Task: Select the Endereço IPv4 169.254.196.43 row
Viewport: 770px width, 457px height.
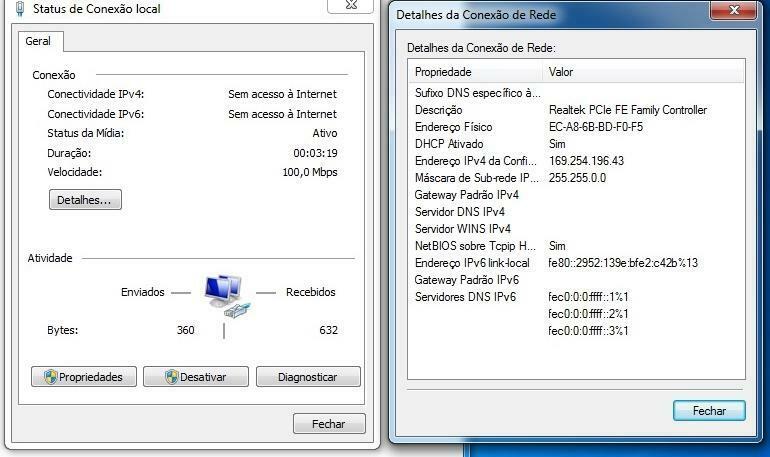Action: [x=576, y=161]
